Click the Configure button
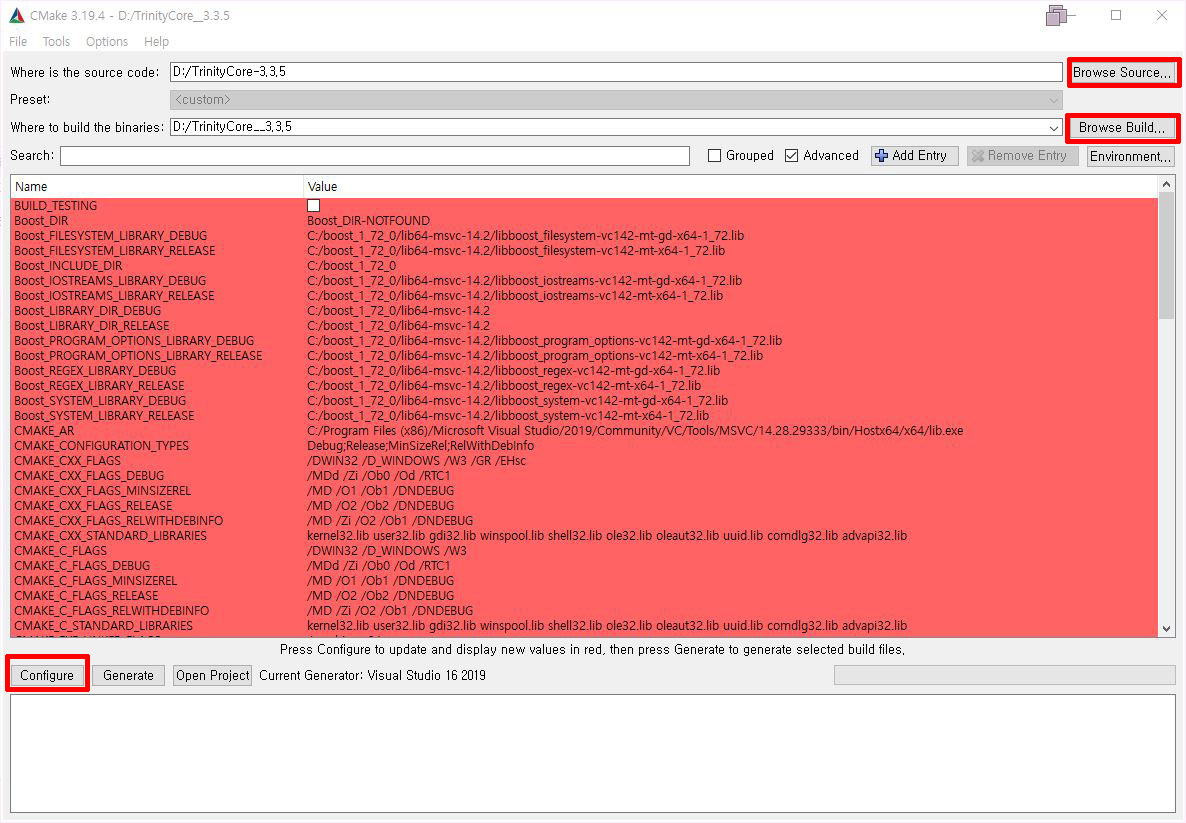The image size is (1186, 823). point(47,675)
